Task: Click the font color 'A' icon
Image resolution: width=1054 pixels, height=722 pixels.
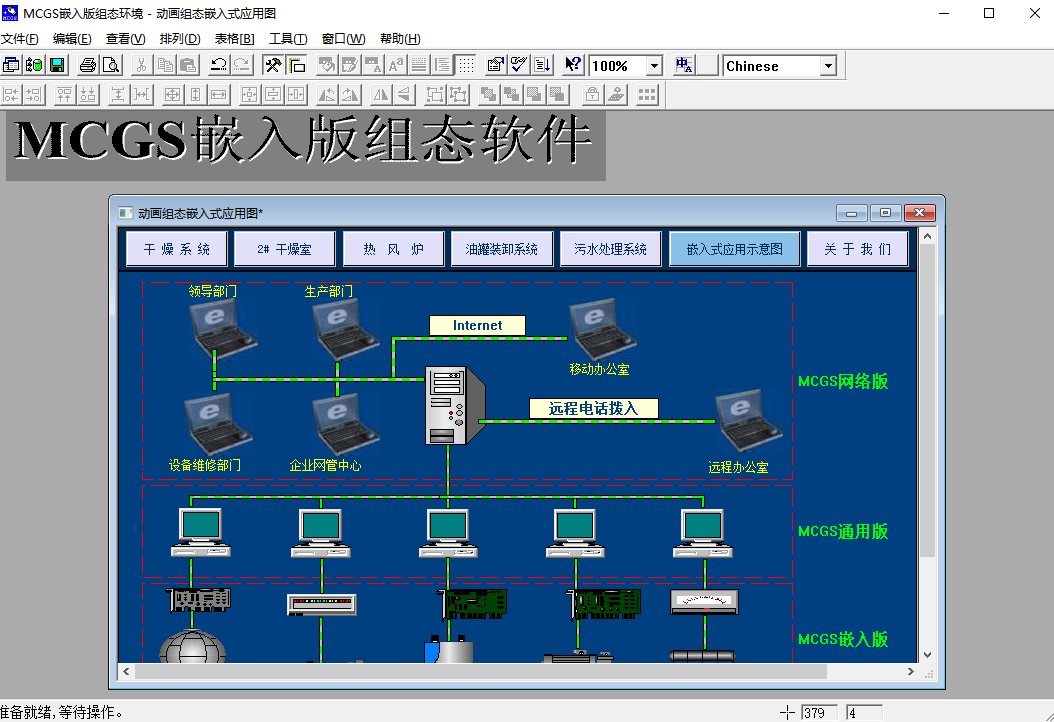Action: pos(372,65)
